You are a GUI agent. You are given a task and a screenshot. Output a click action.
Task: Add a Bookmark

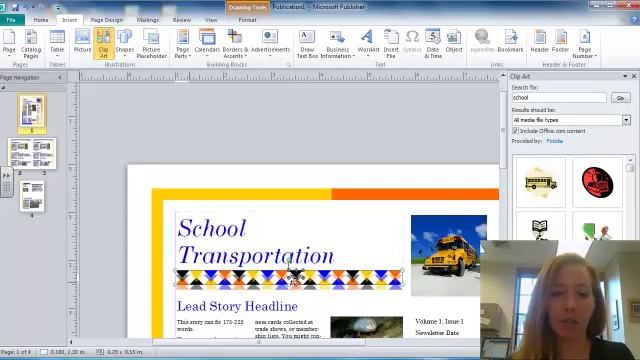[510, 41]
